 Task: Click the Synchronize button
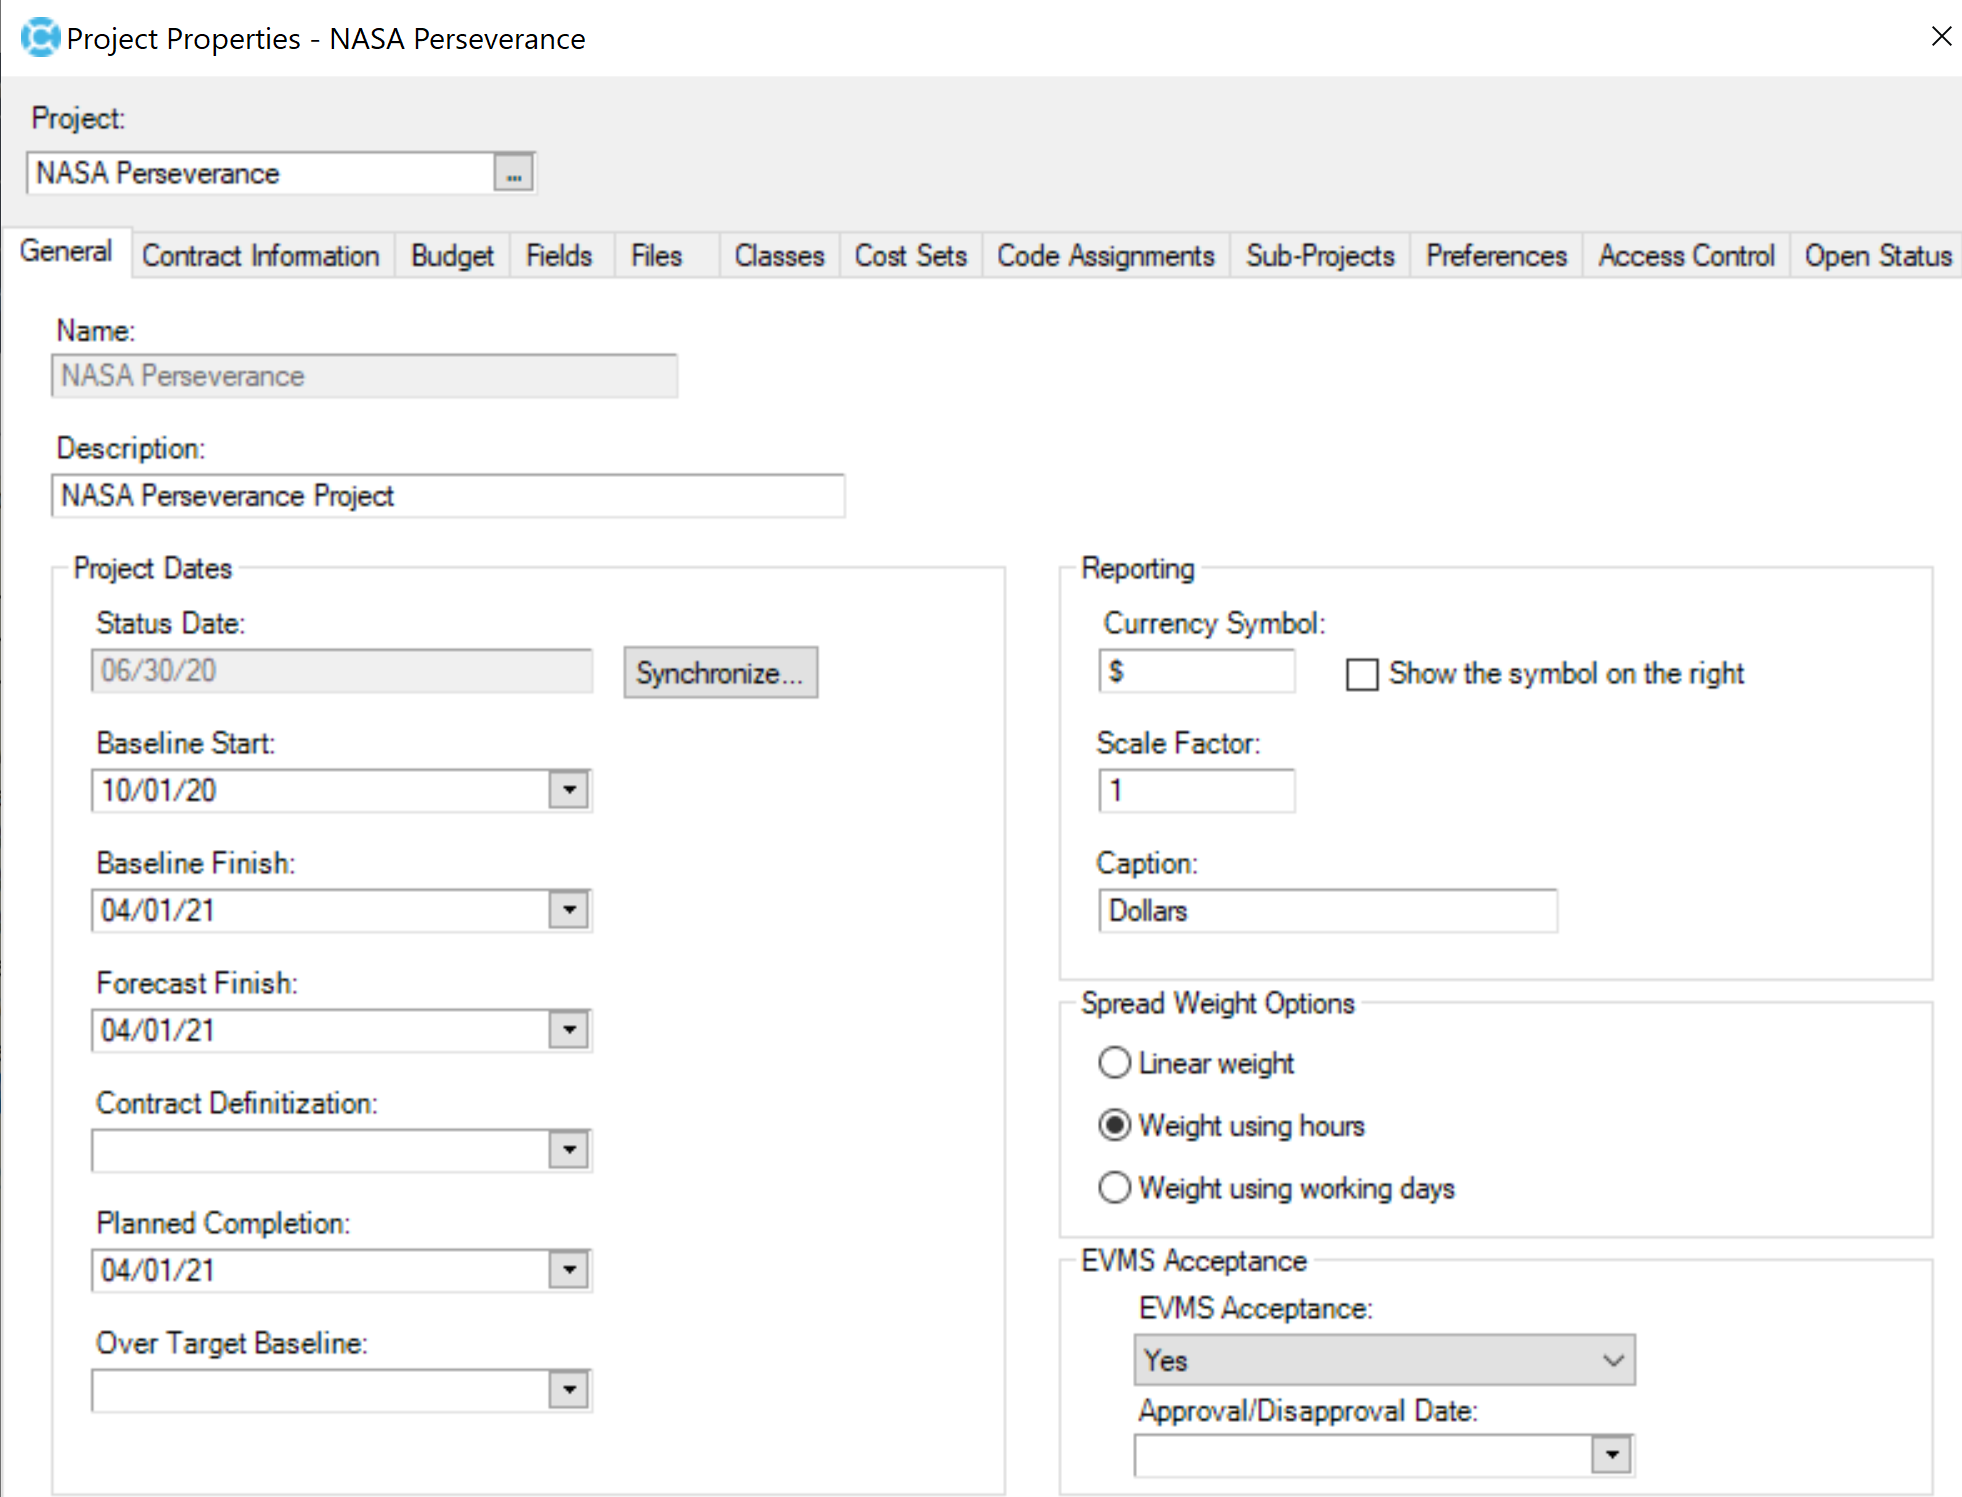coord(720,672)
